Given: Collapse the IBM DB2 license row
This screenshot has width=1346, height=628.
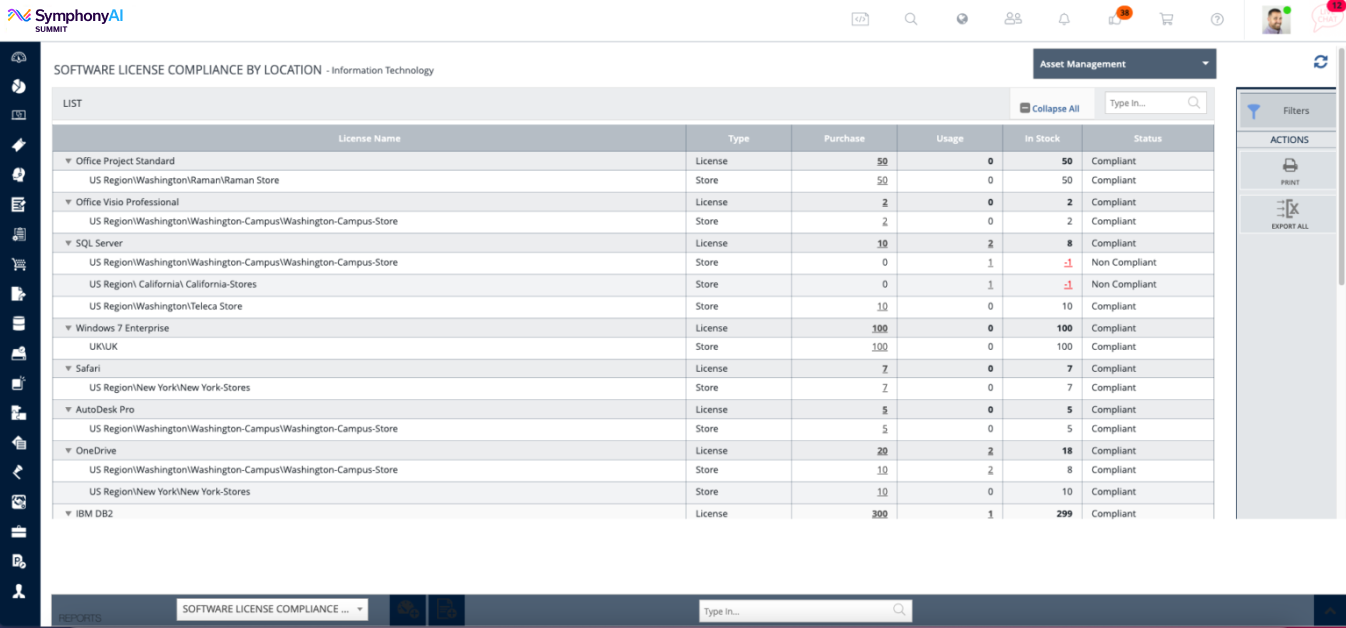Looking at the screenshot, I should tap(68, 514).
